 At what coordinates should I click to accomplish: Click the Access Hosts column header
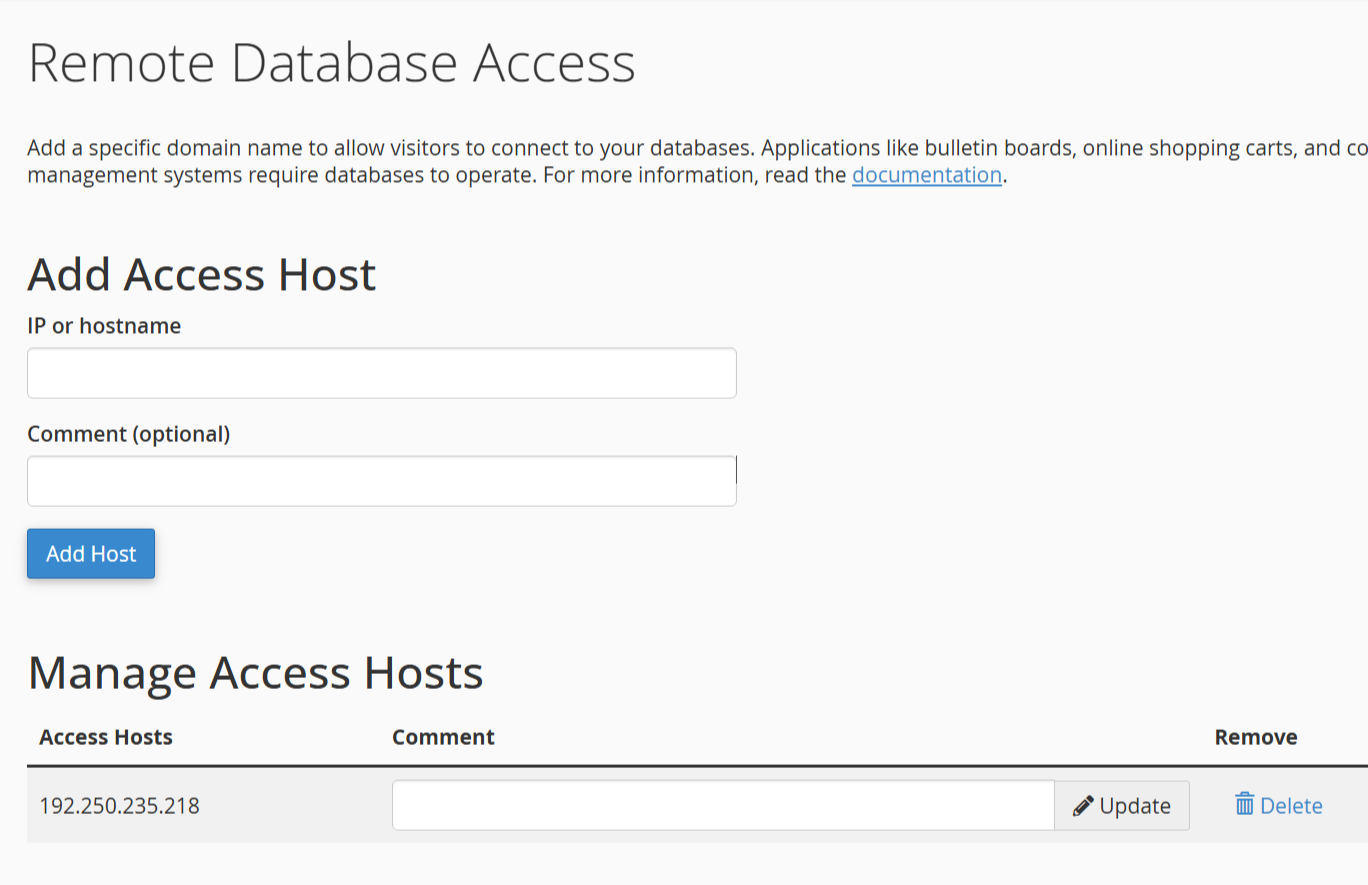click(x=105, y=737)
